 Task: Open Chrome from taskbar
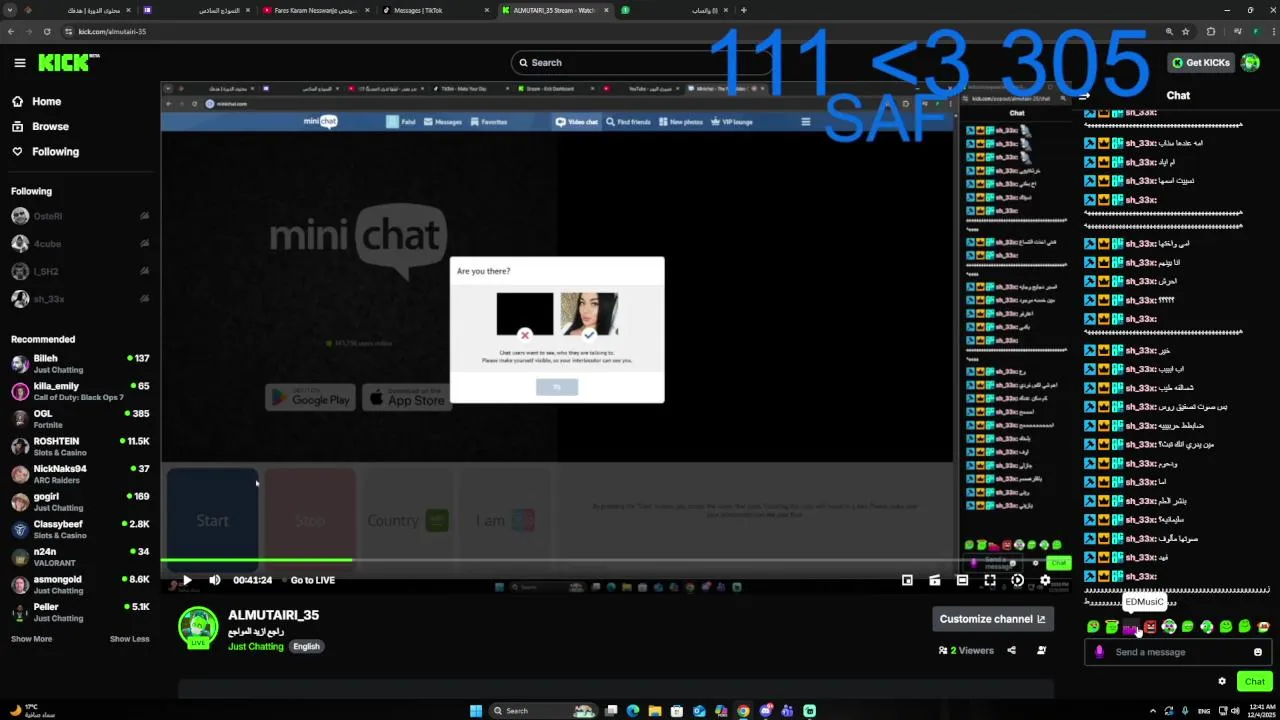click(x=743, y=711)
